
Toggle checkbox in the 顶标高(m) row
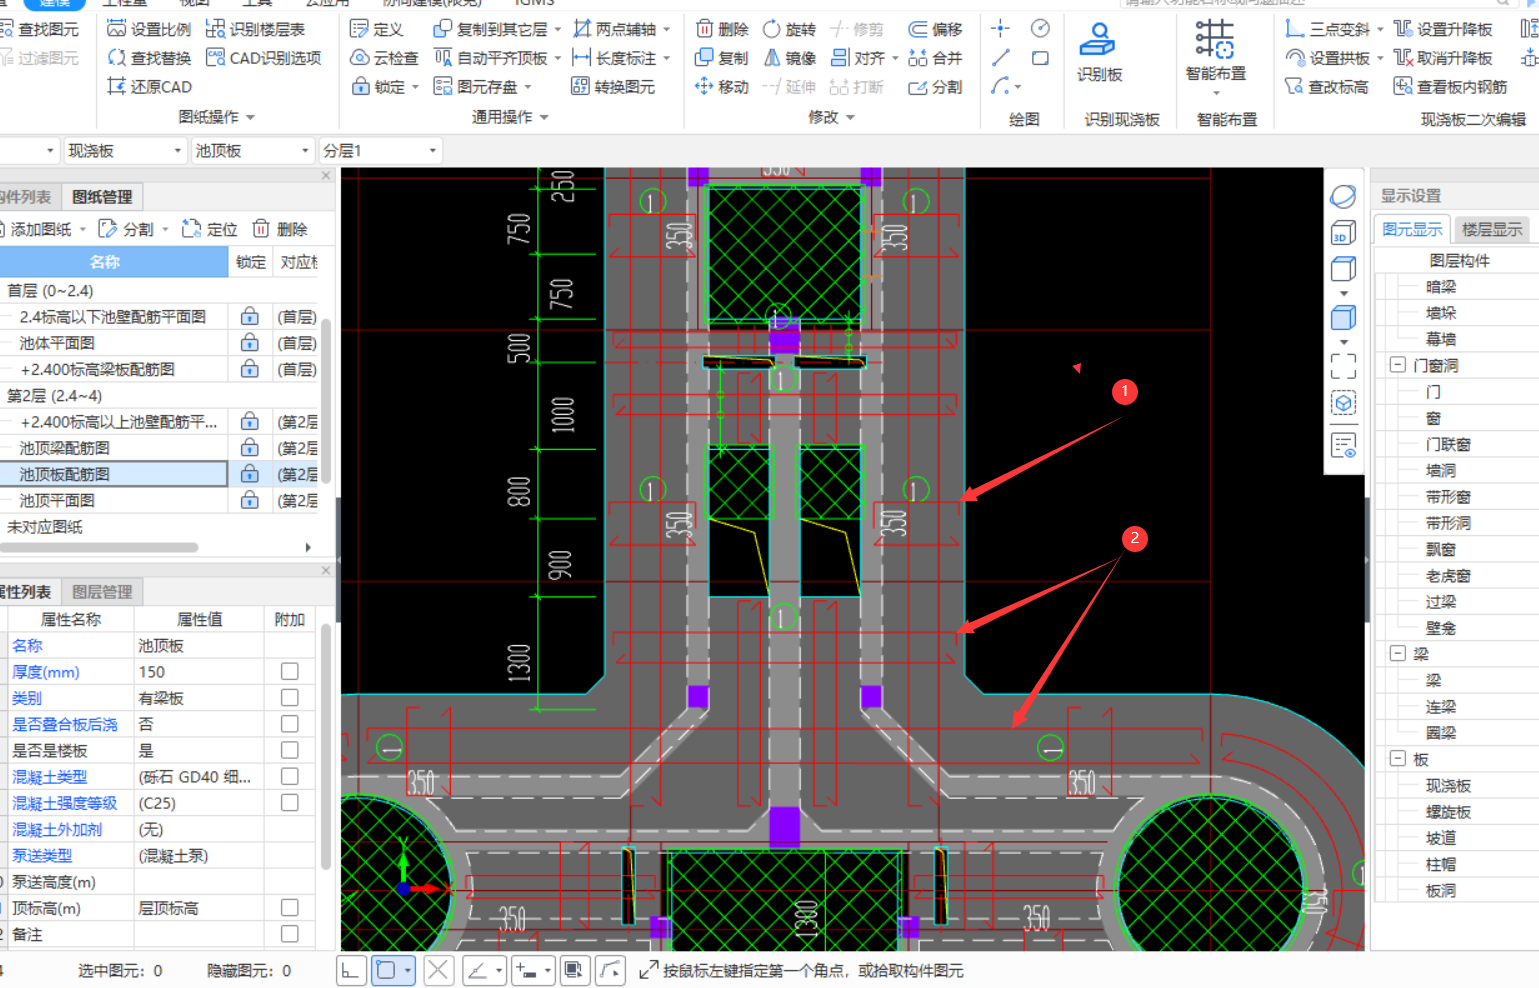coord(289,907)
